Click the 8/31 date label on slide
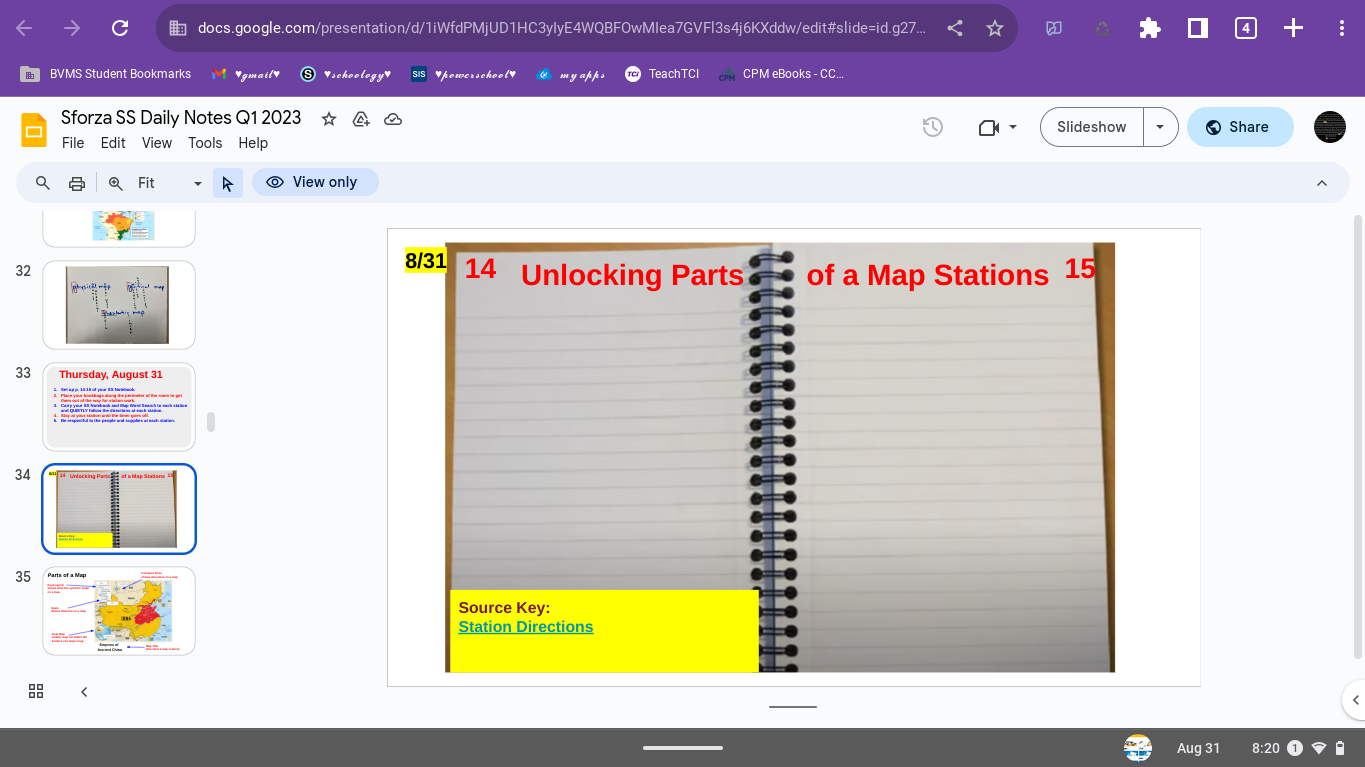This screenshot has height=767, width=1365. (425, 261)
